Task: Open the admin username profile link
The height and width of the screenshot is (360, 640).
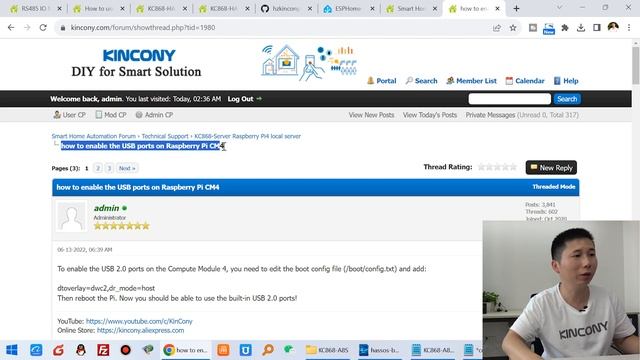Action: tap(107, 208)
